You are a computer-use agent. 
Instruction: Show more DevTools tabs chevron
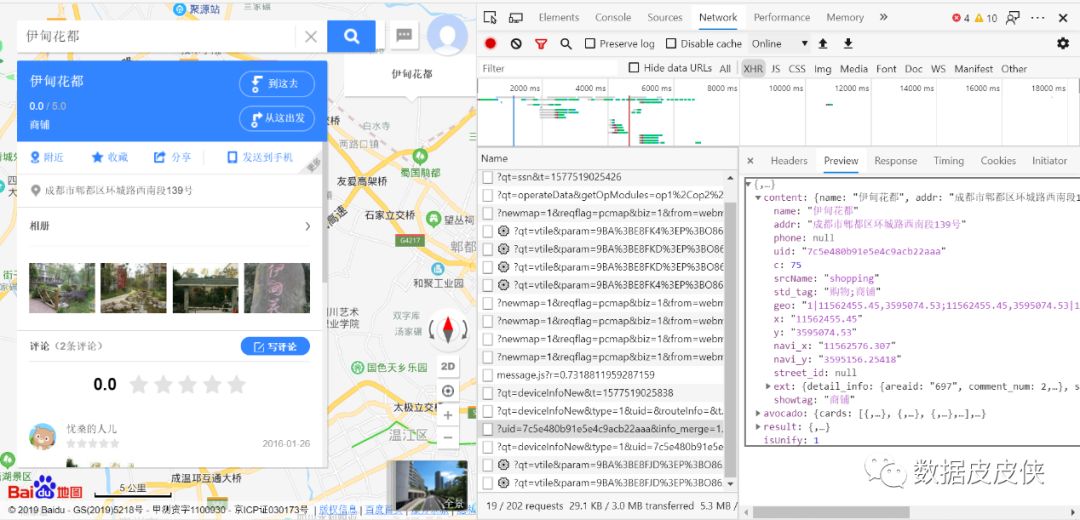click(x=884, y=17)
